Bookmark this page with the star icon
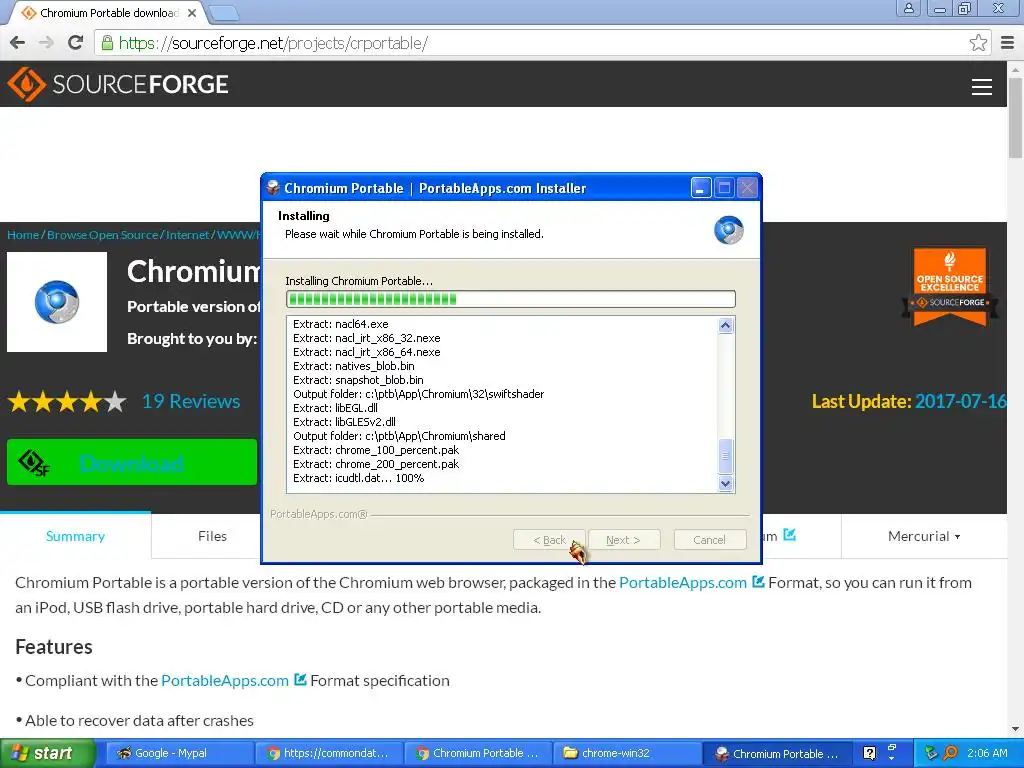Viewport: 1024px width, 768px height. (x=978, y=43)
